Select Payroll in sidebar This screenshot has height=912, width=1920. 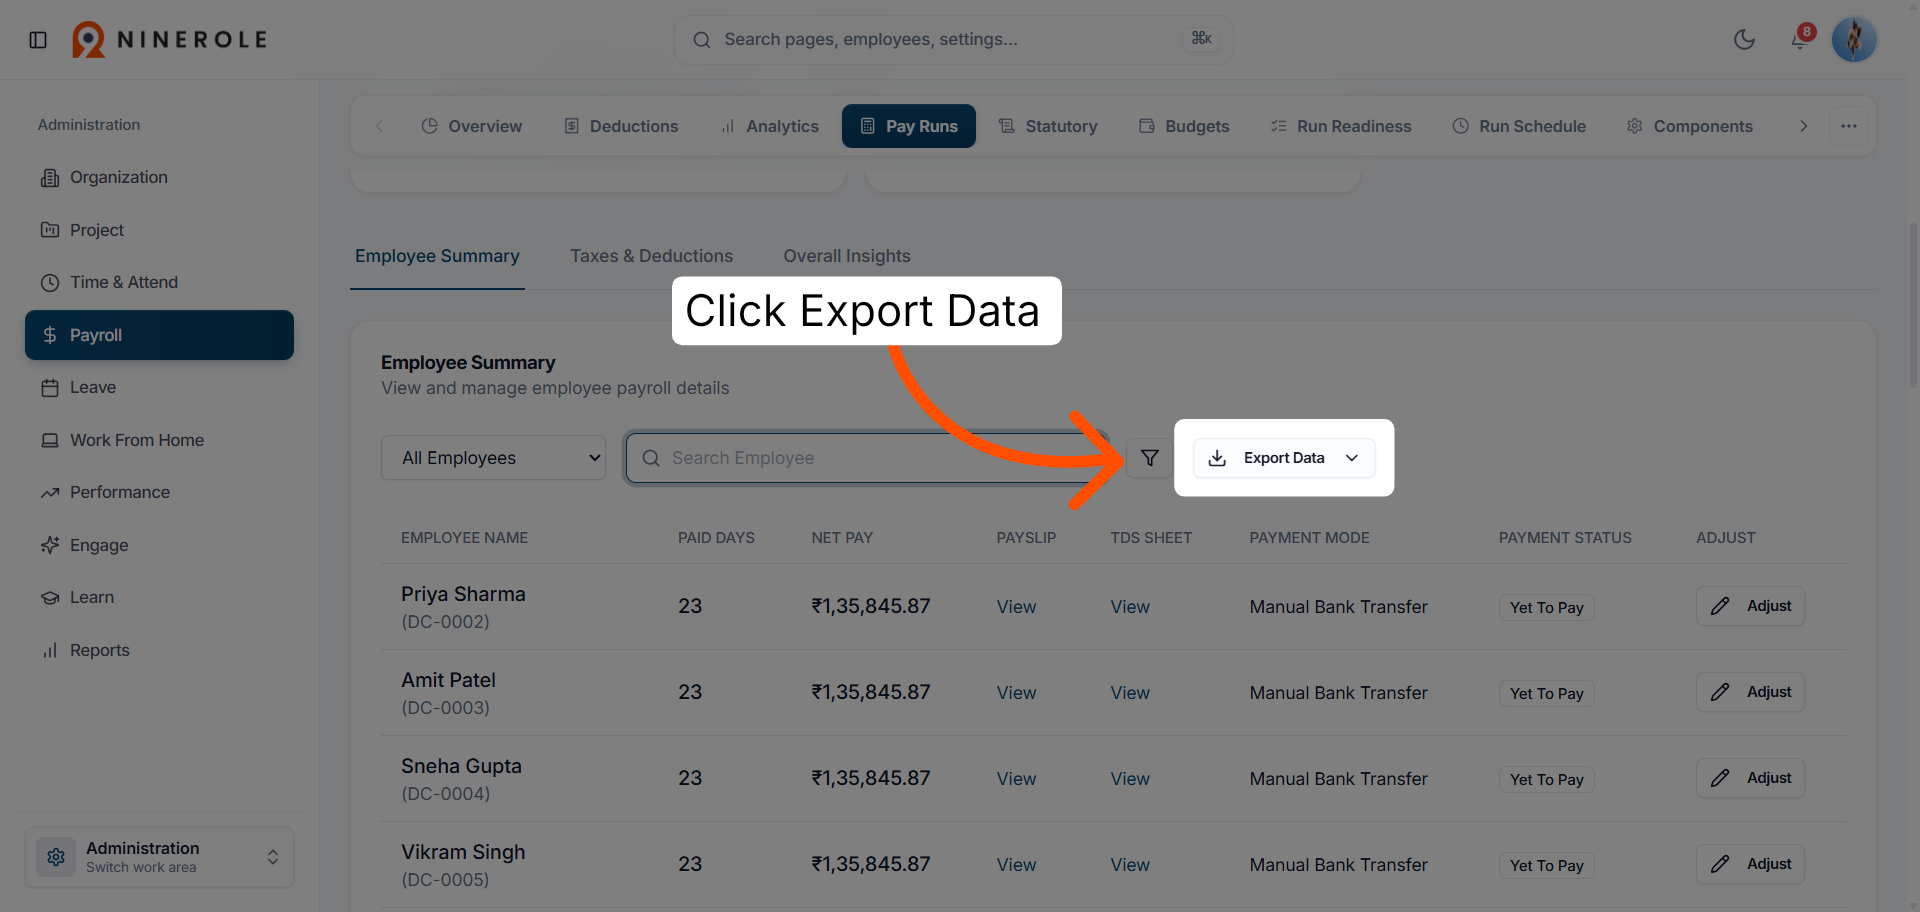click(x=160, y=335)
